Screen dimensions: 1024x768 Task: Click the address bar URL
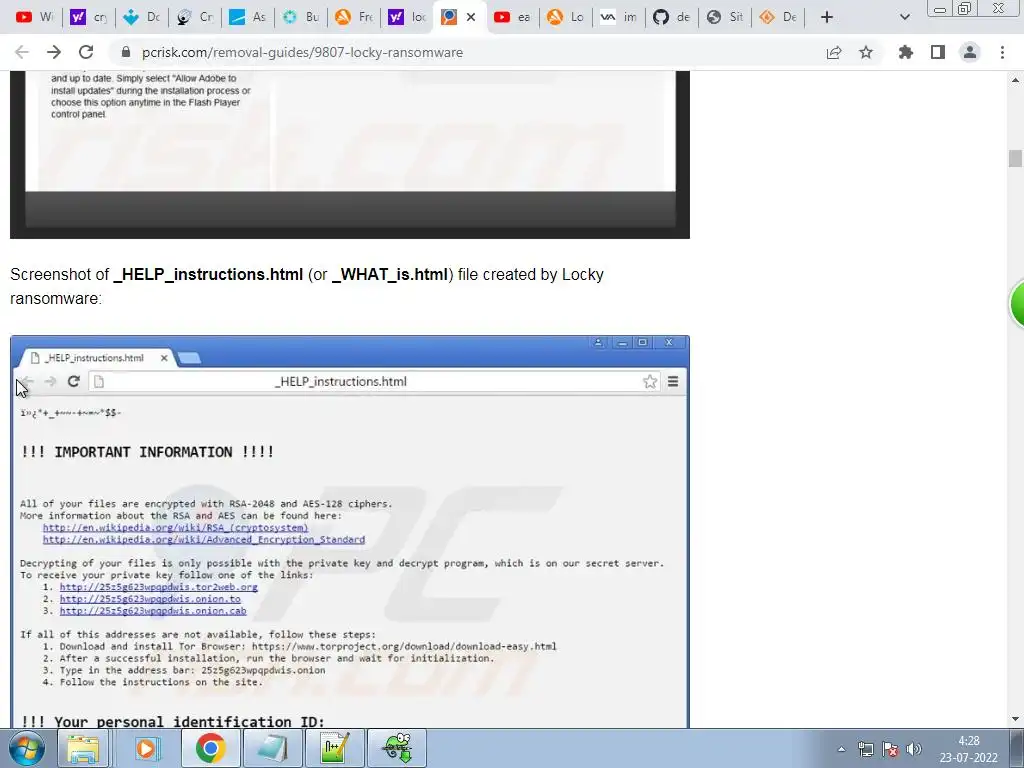(x=302, y=52)
